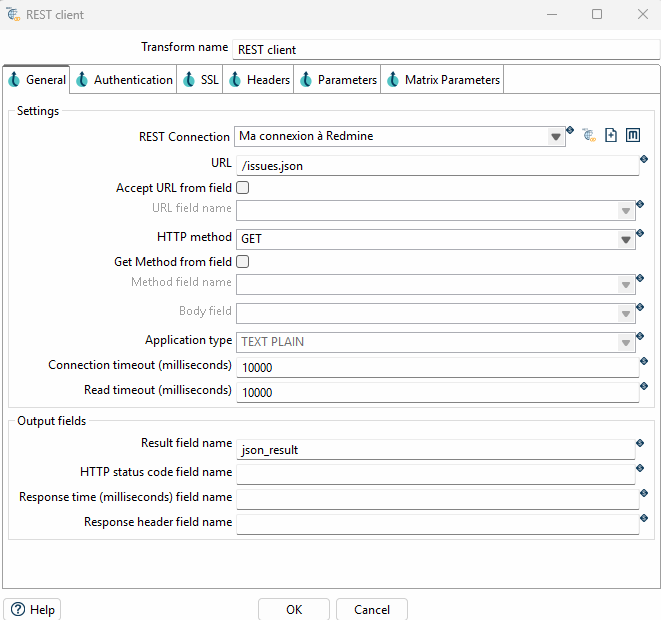Viewport: 661px width, 620px height.
Task: Switch to the Authentication tab
Action: pos(124,79)
